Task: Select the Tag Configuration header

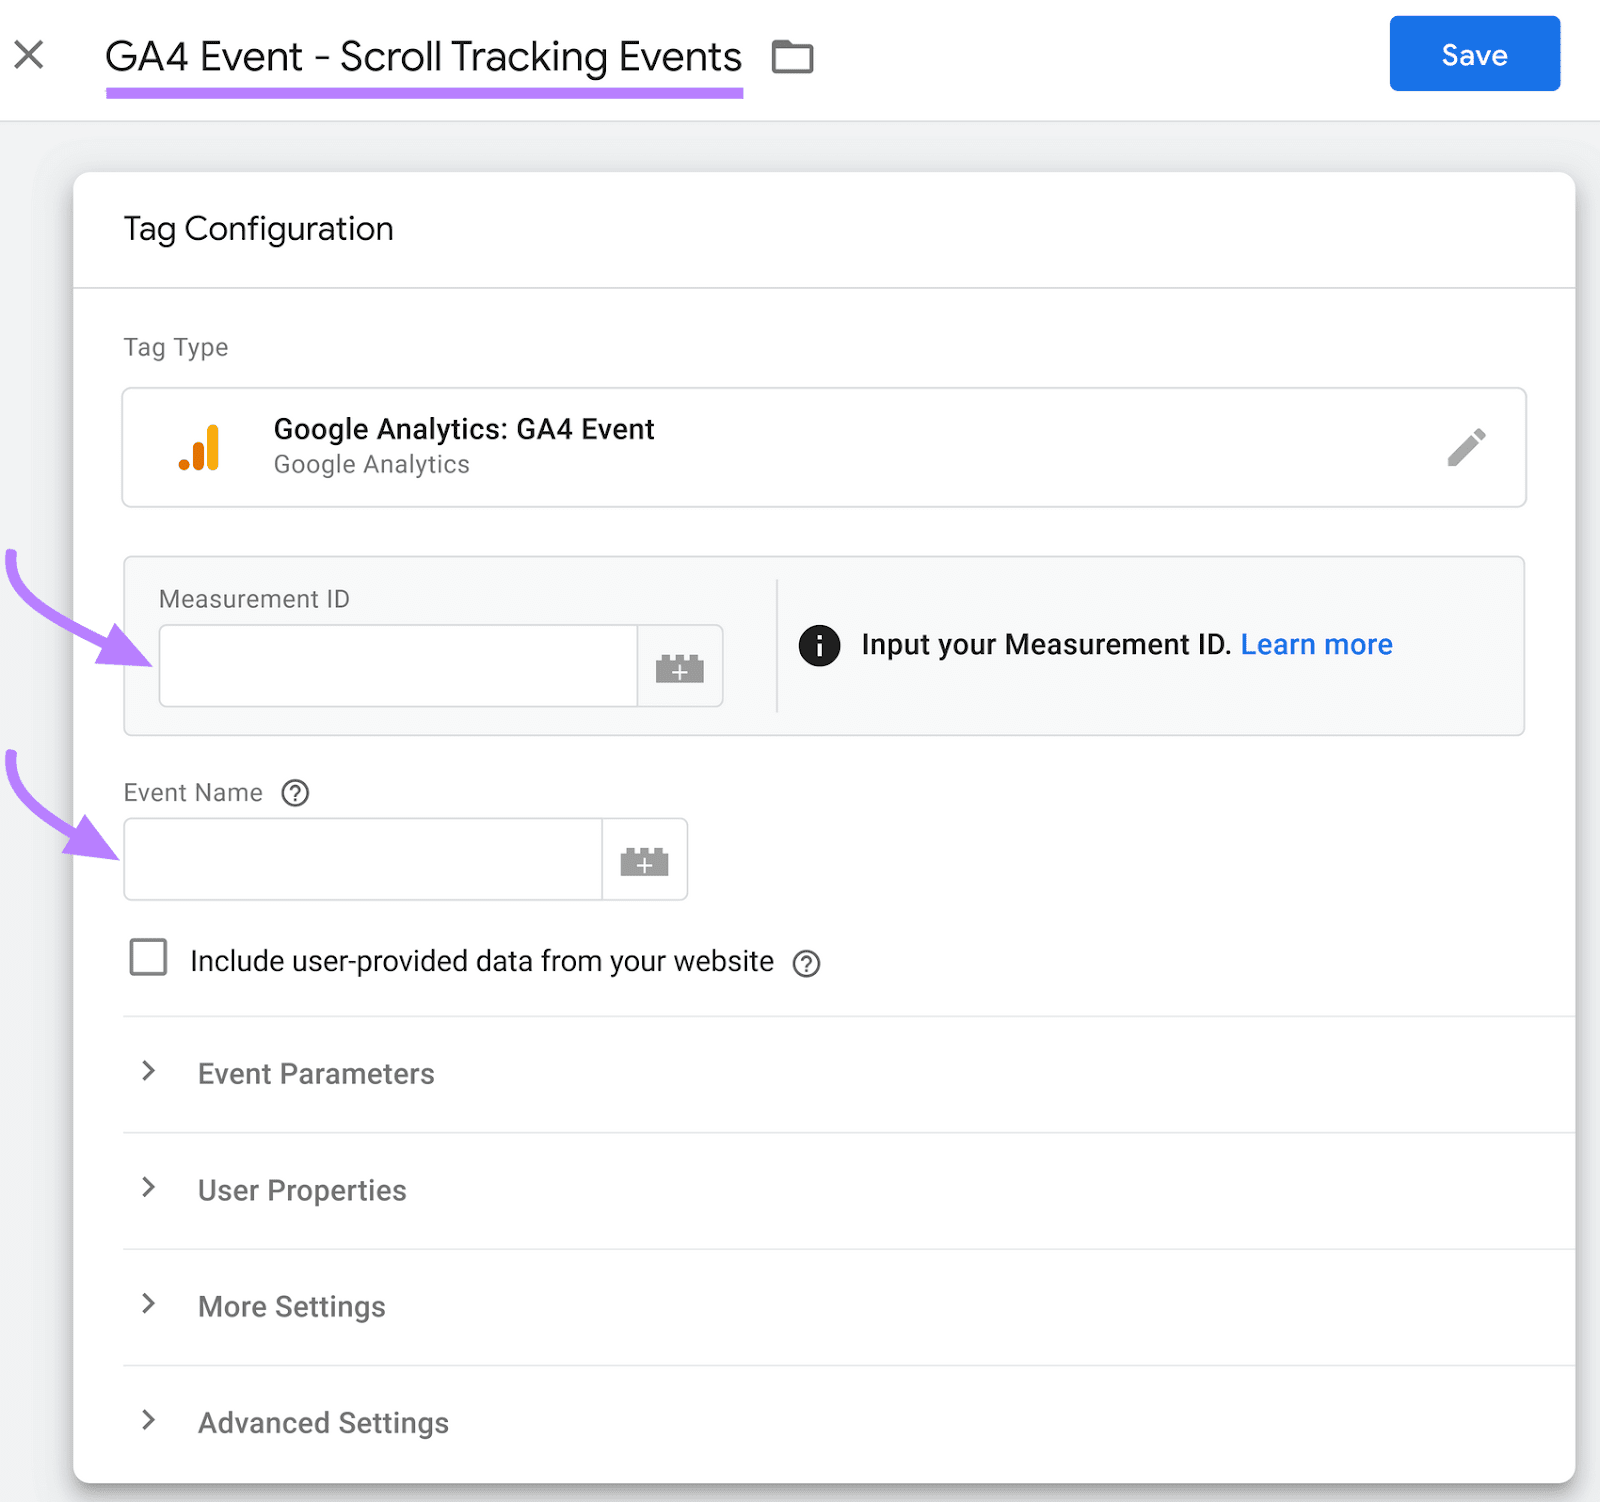Action: (258, 229)
